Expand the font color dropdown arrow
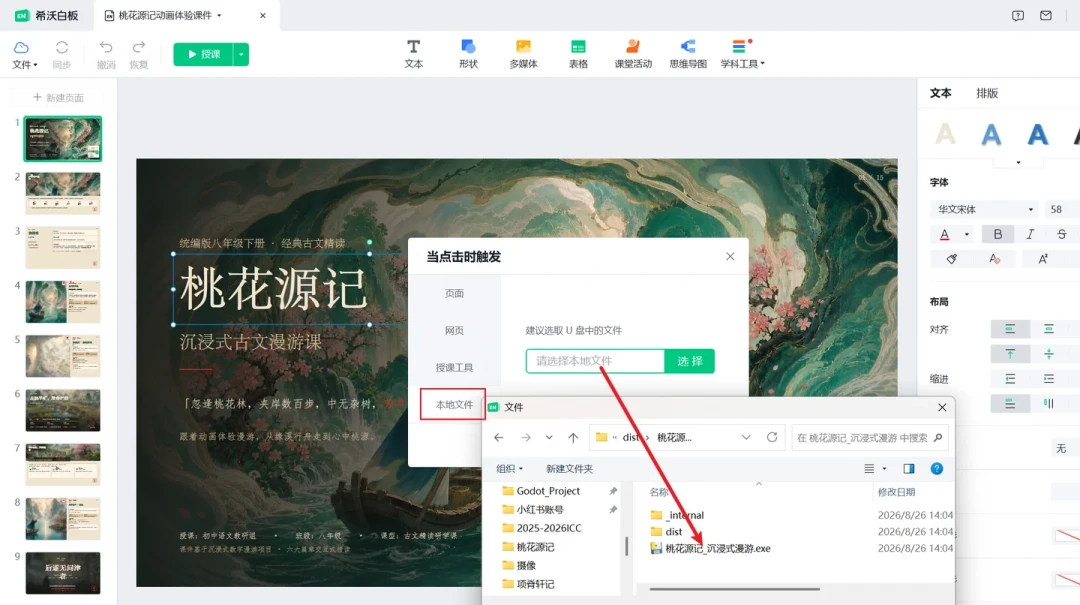Image resolution: width=1080 pixels, height=605 pixels. (966, 234)
